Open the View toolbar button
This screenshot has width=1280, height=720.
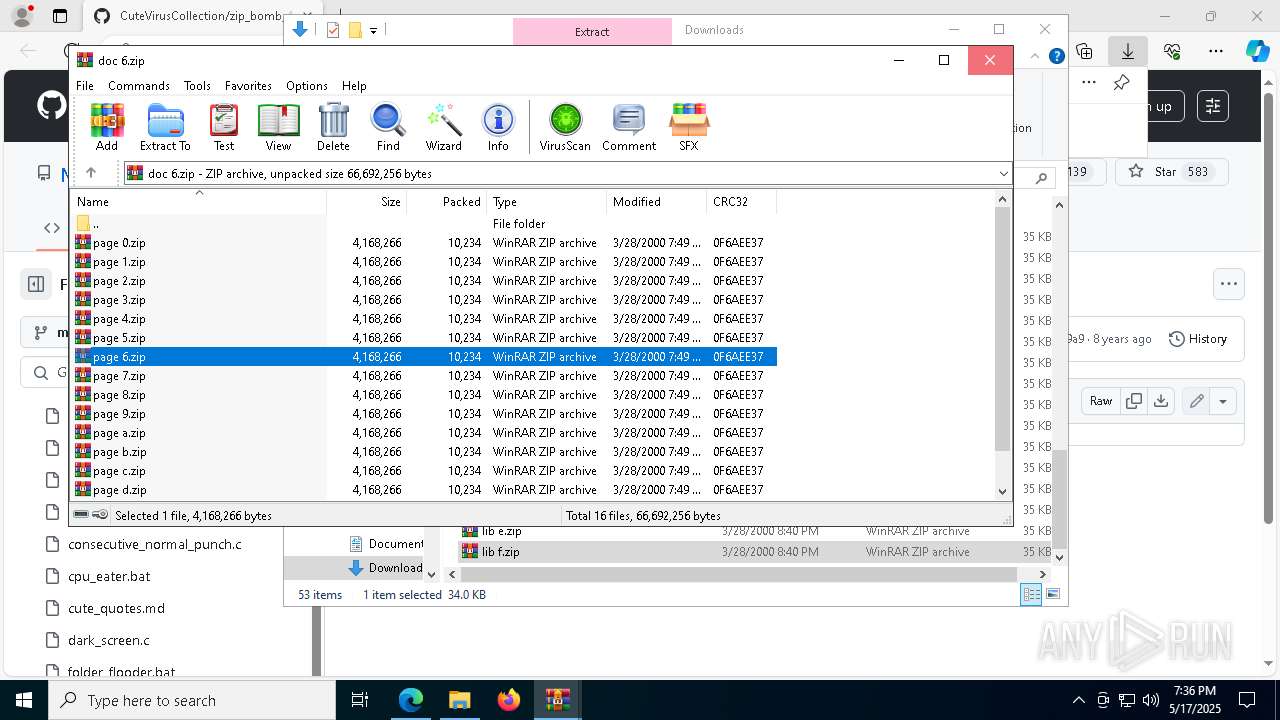coord(278,127)
